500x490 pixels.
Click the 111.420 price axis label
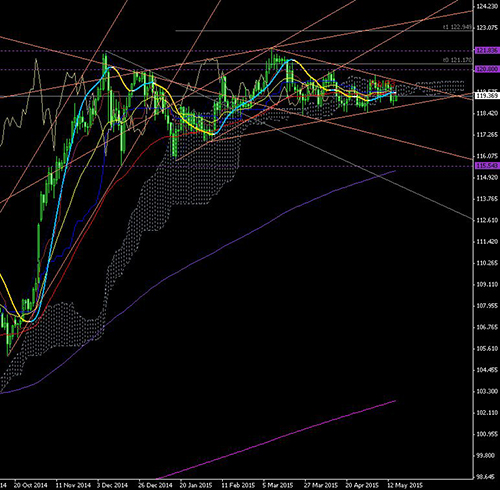(x=487, y=242)
